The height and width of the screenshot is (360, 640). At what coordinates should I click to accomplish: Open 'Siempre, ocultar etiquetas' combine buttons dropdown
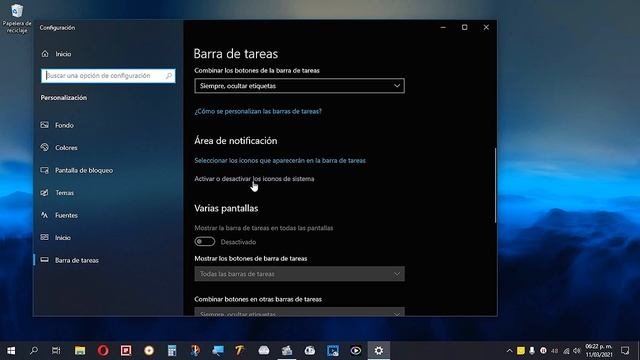[300, 86]
